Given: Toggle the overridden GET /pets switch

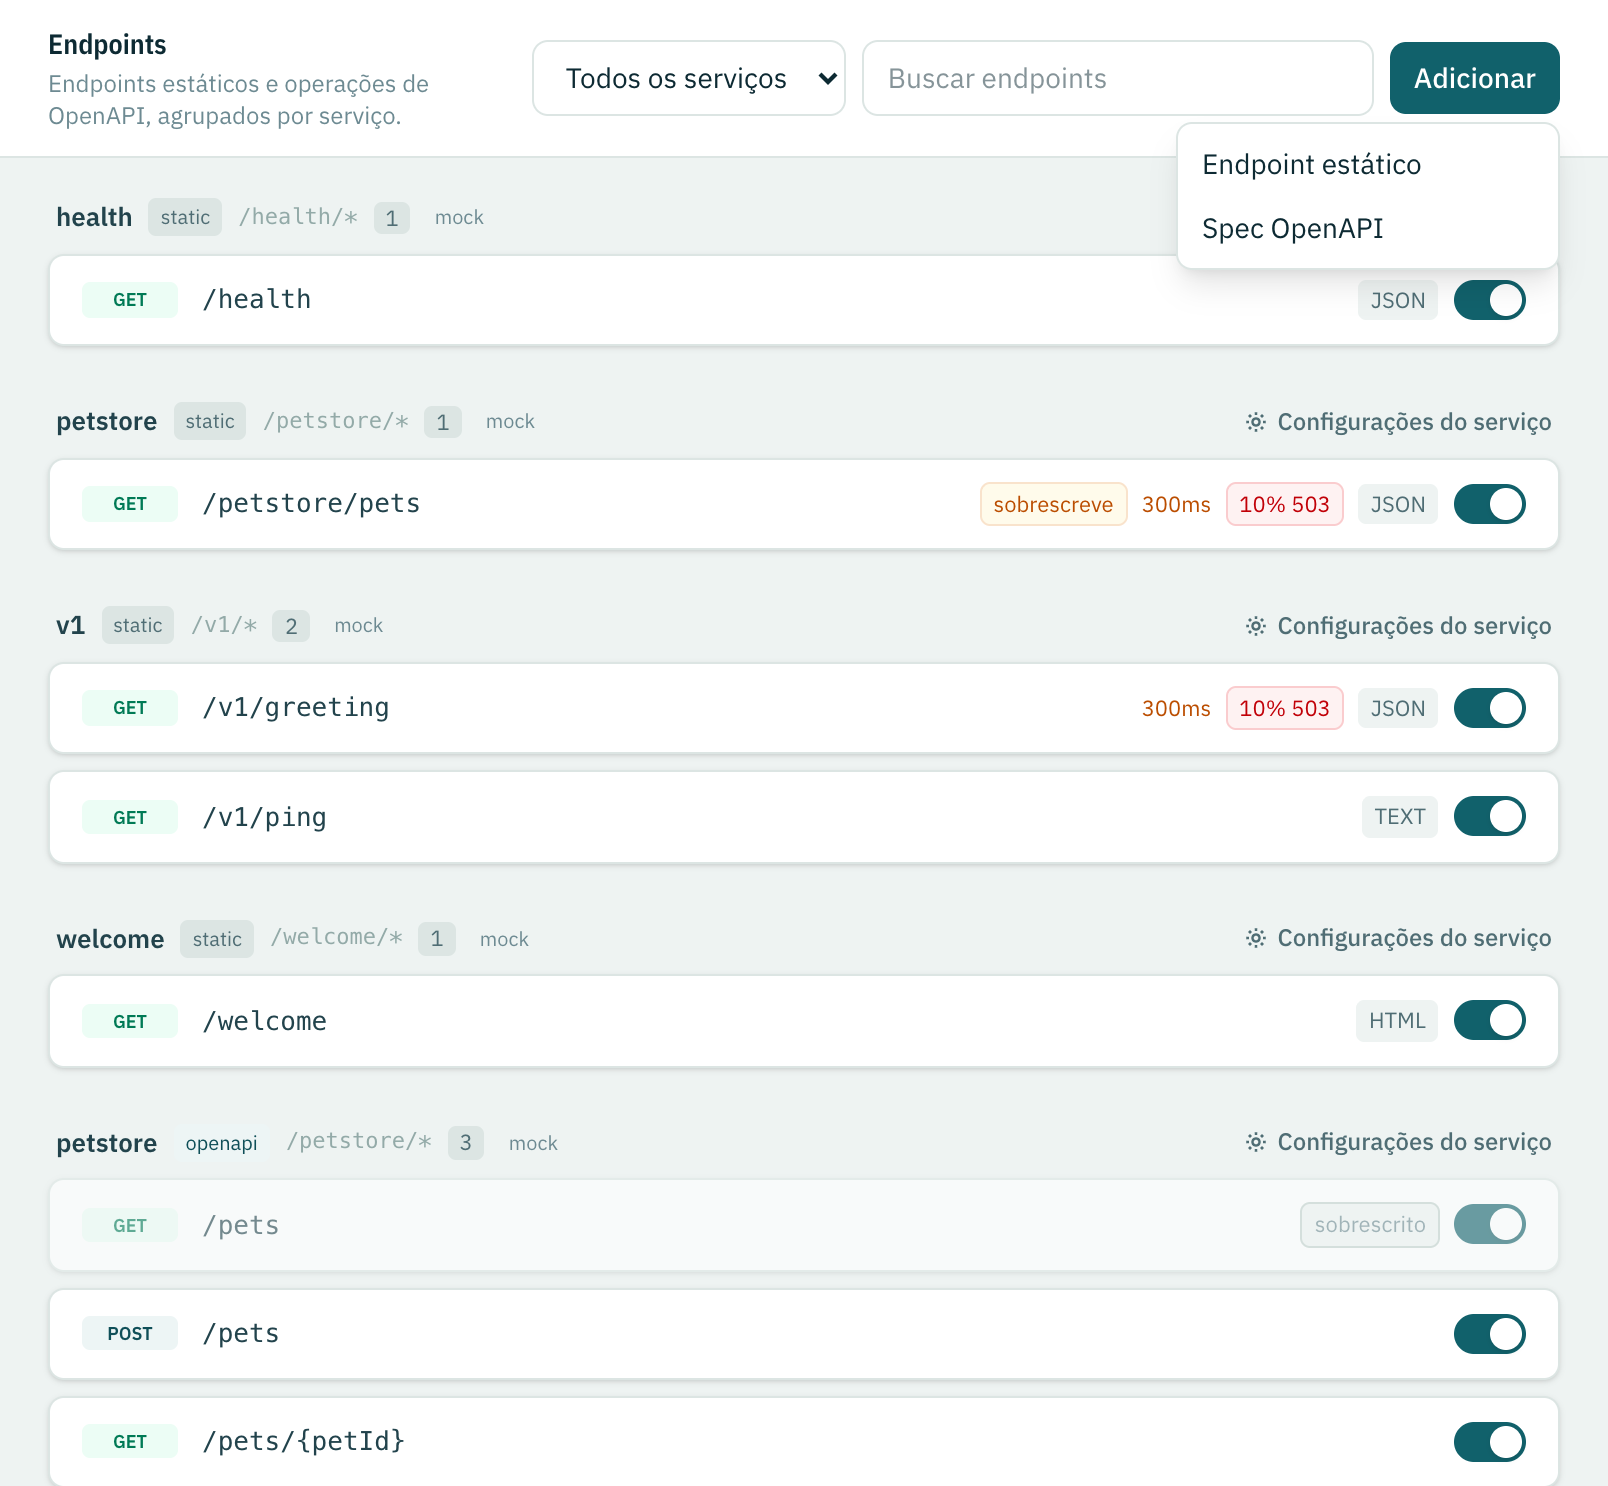Looking at the screenshot, I should pyautogui.click(x=1489, y=1224).
